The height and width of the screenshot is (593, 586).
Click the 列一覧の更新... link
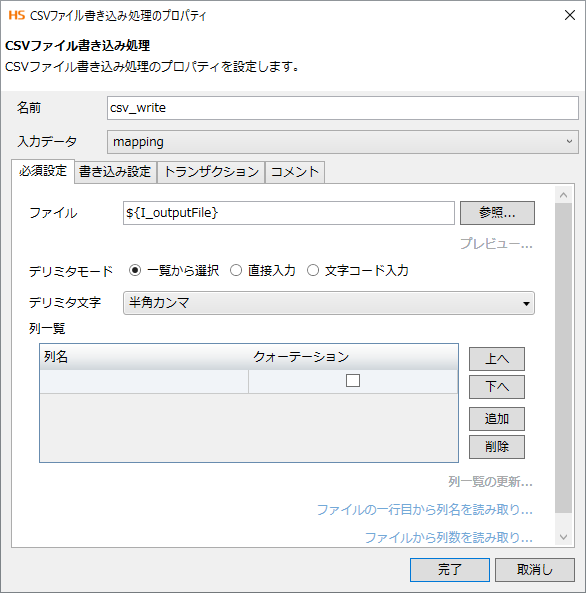pyautogui.click(x=490, y=482)
